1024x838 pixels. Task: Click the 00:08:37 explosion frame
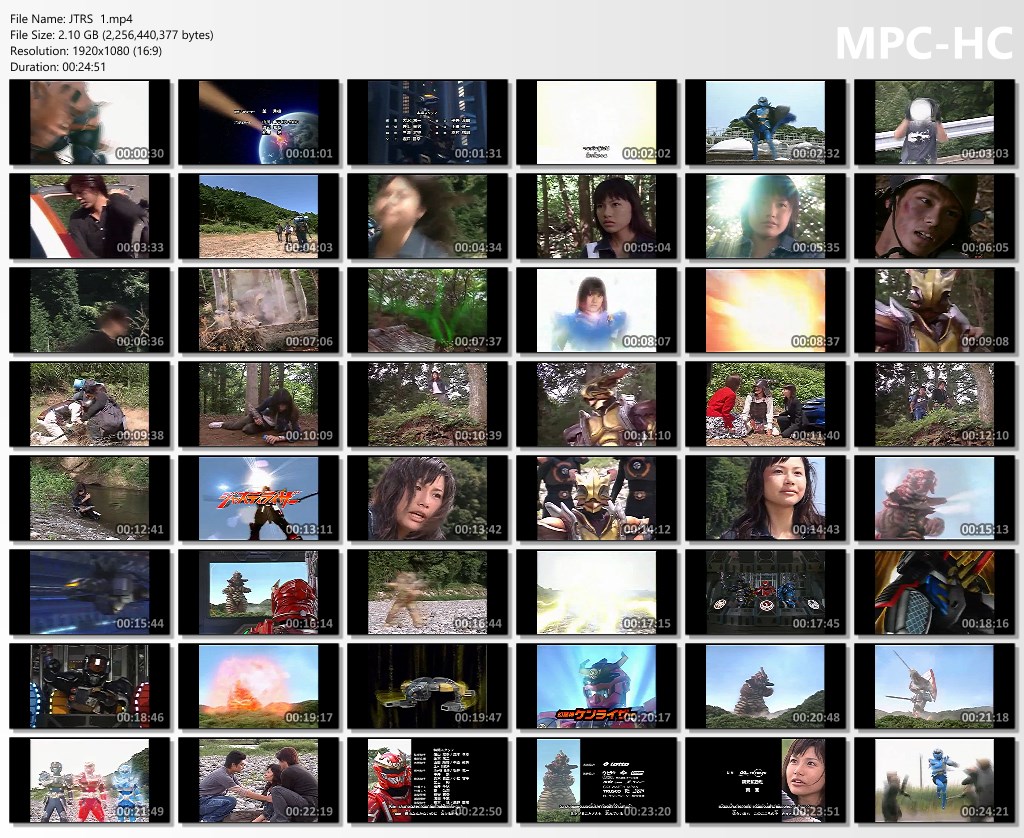(765, 310)
